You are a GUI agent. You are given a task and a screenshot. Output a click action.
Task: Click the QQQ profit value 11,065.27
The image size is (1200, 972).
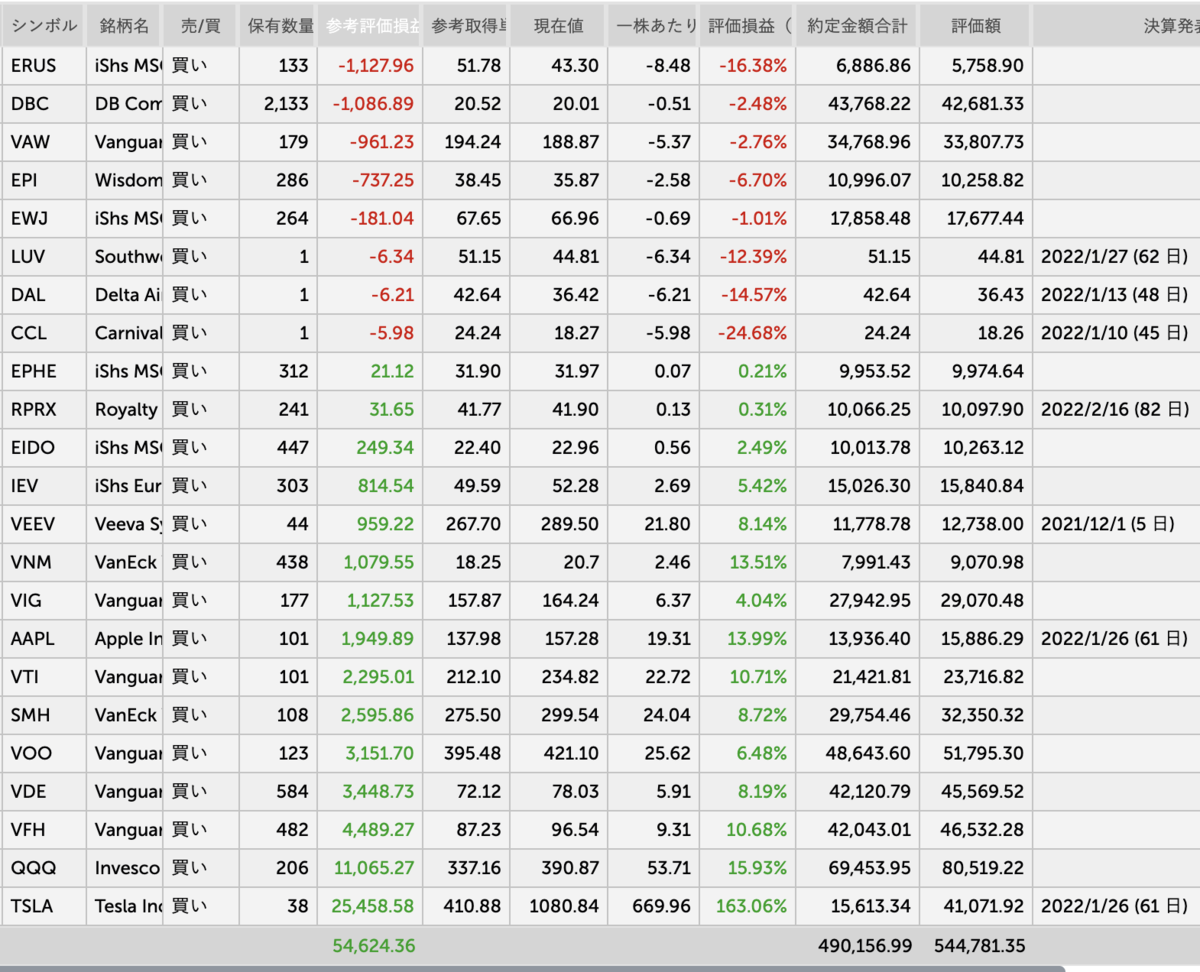point(374,868)
